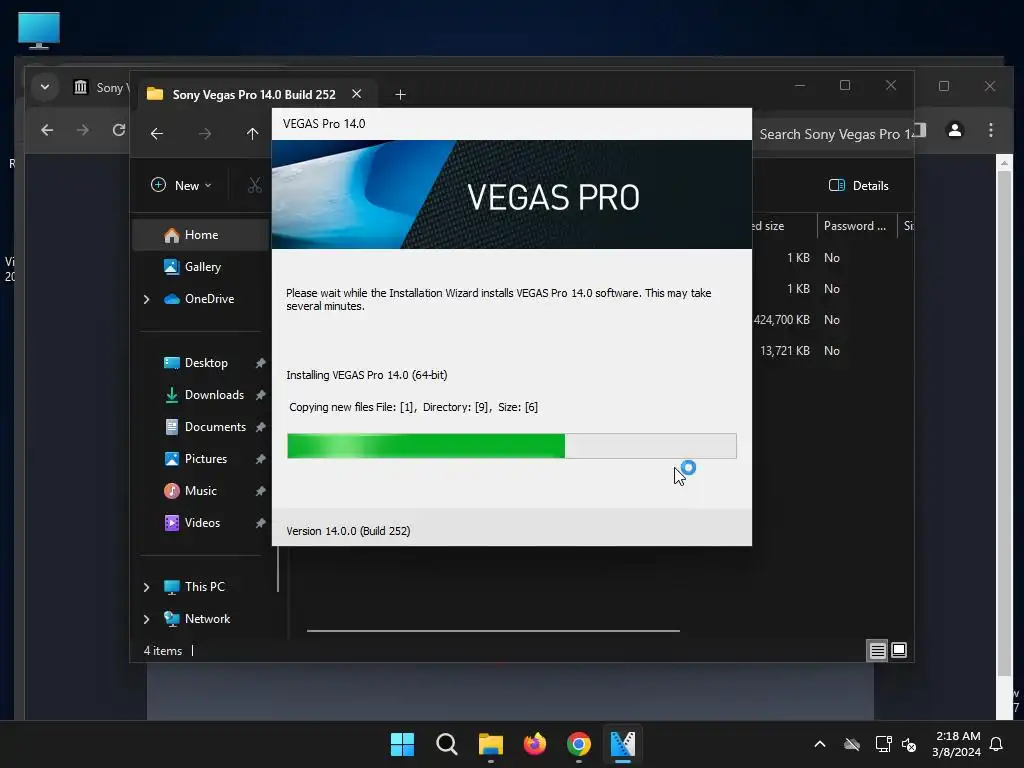The width and height of the screenshot is (1024, 768).
Task: Open the Documents quick access folder
Action: (x=214, y=426)
